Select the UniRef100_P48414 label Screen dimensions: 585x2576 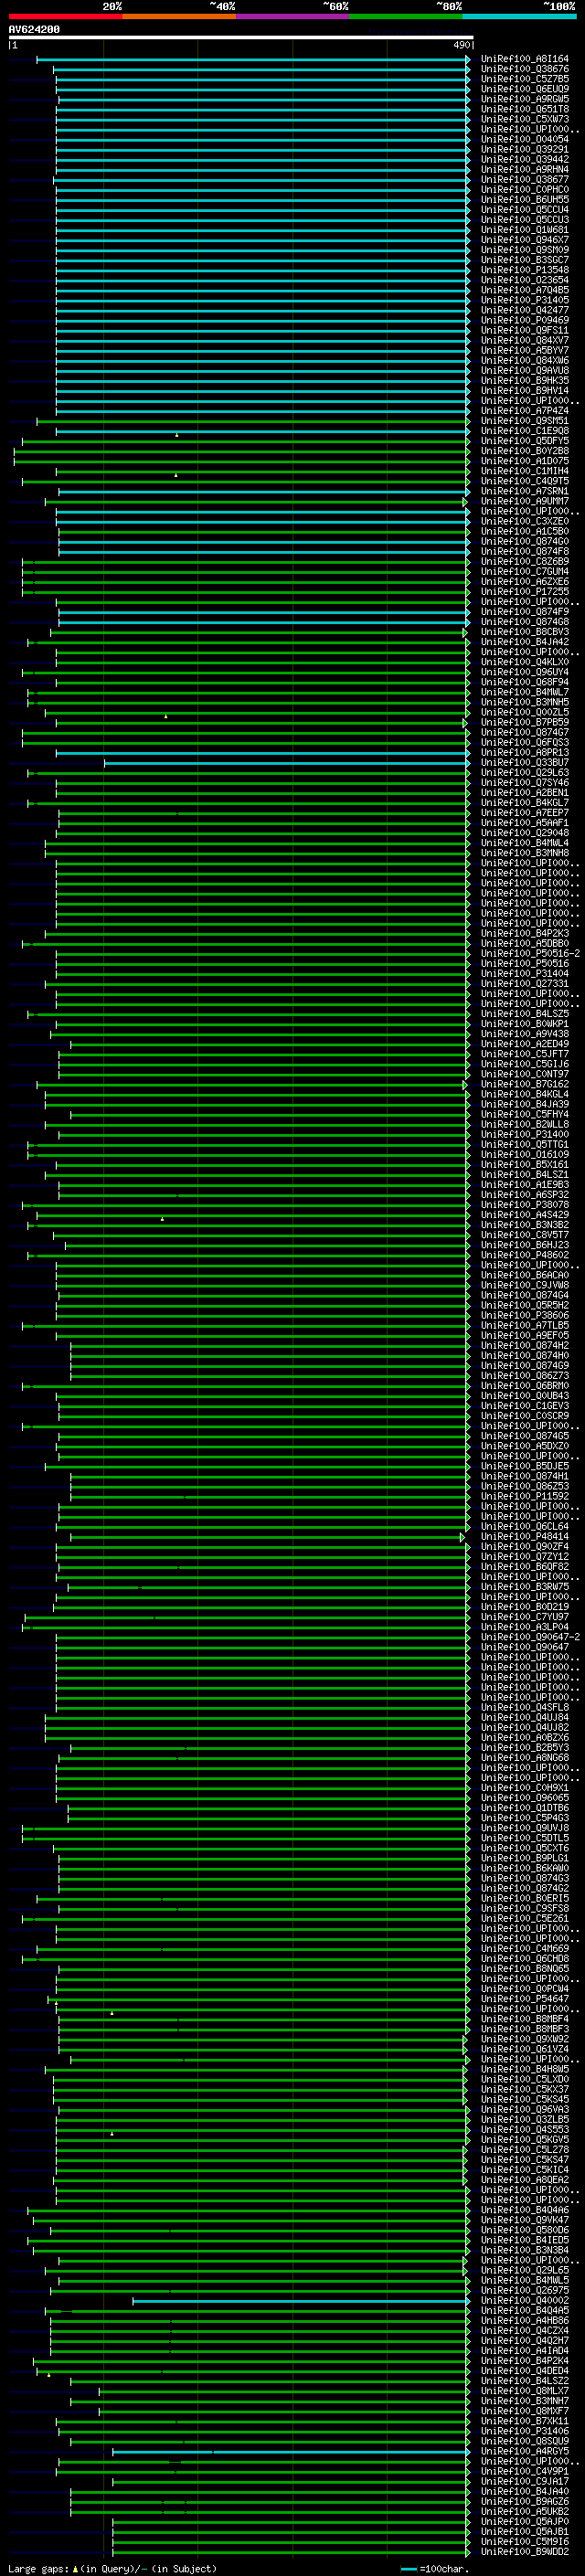[525, 1536]
